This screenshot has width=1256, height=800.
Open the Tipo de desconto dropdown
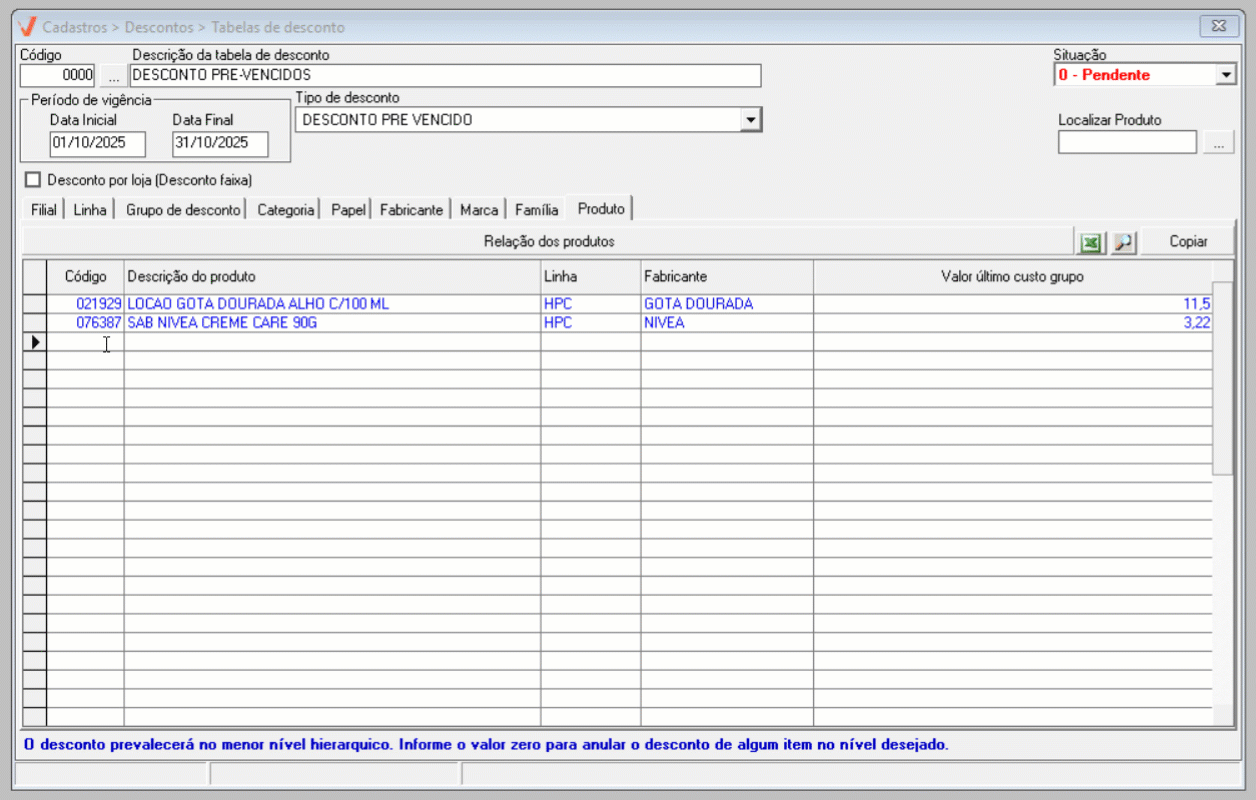tap(749, 120)
